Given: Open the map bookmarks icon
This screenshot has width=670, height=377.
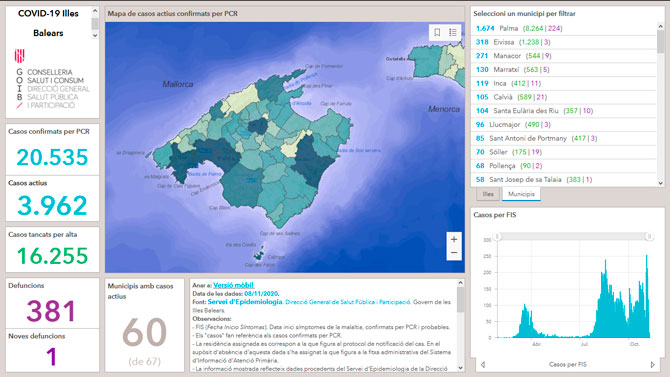Looking at the screenshot, I should 437,32.
